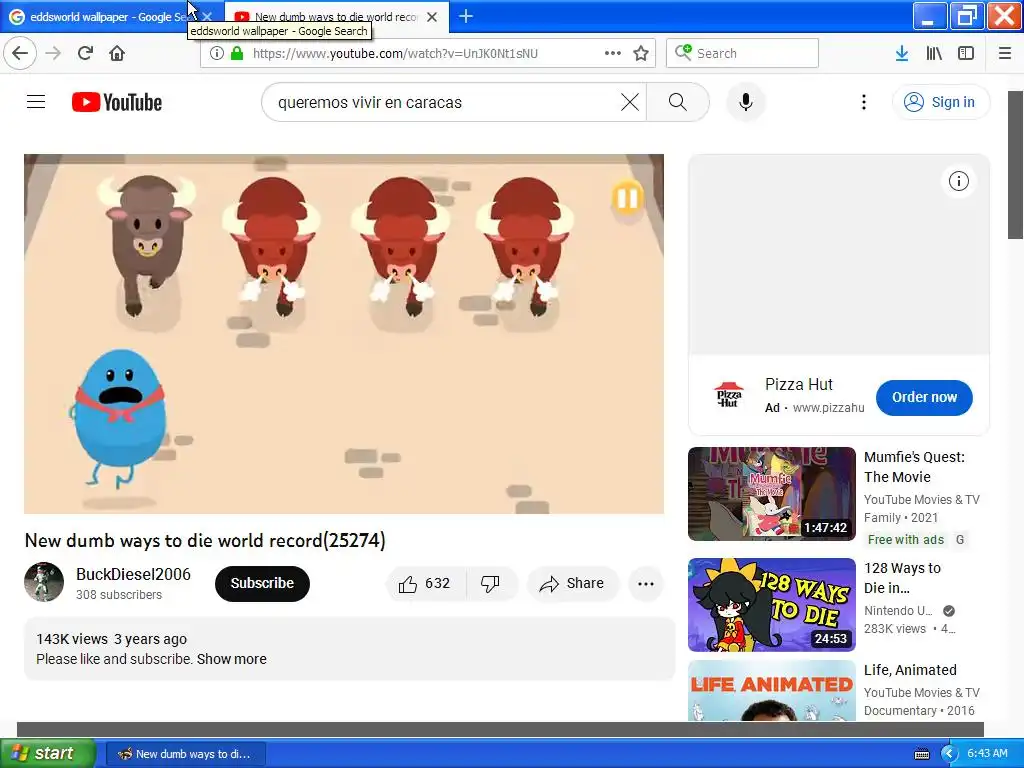Search with your voice microphone button
Image resolution: width=1024 pixels, height=768 pixels.
746,102
